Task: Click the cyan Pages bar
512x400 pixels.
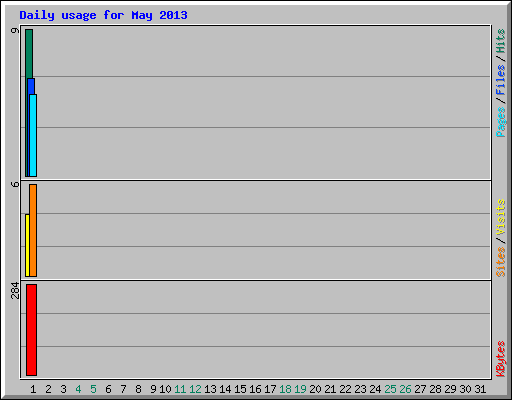Action: coord(33,135)
